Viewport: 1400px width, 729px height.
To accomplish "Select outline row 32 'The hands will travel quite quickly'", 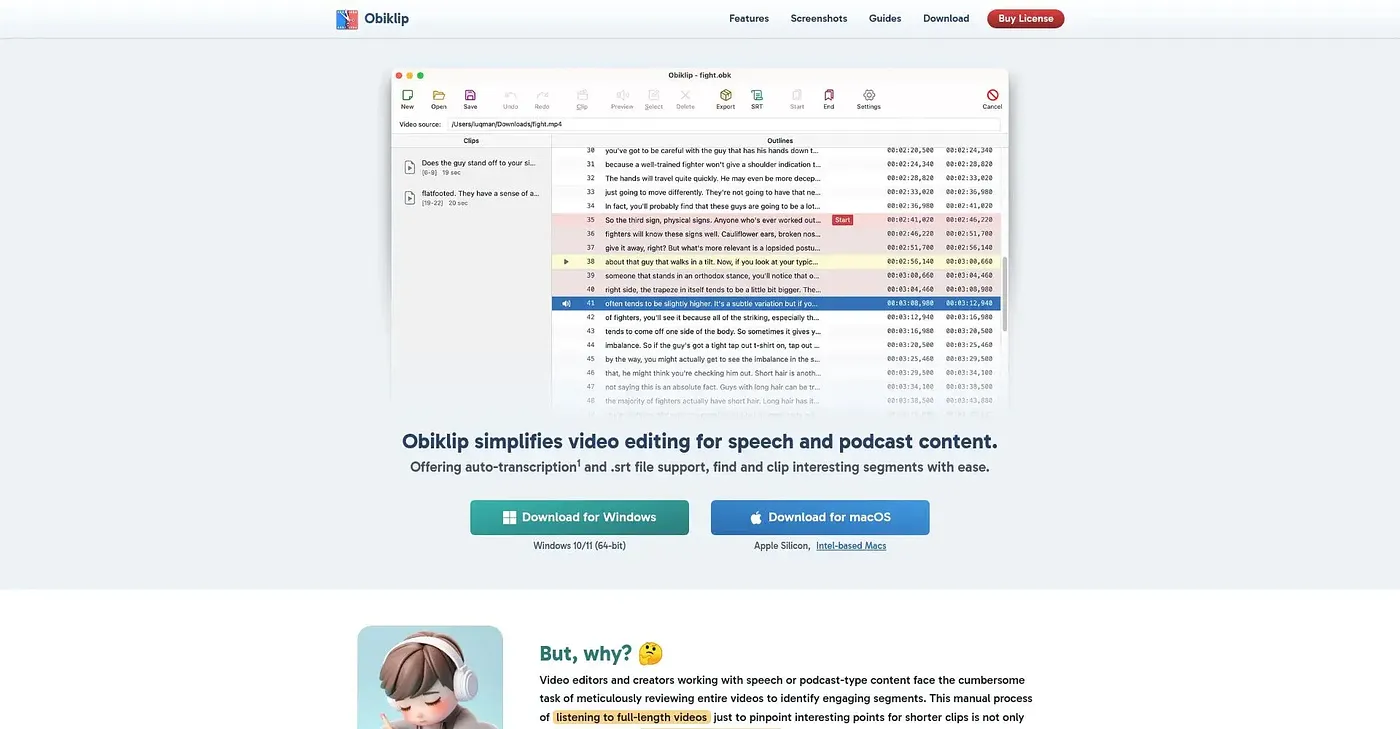I will pos(778,178).
